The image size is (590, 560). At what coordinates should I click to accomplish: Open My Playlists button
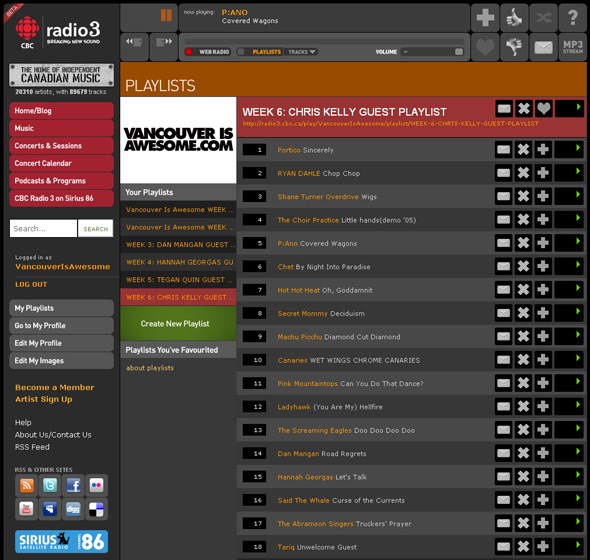[x=62, y=308]
